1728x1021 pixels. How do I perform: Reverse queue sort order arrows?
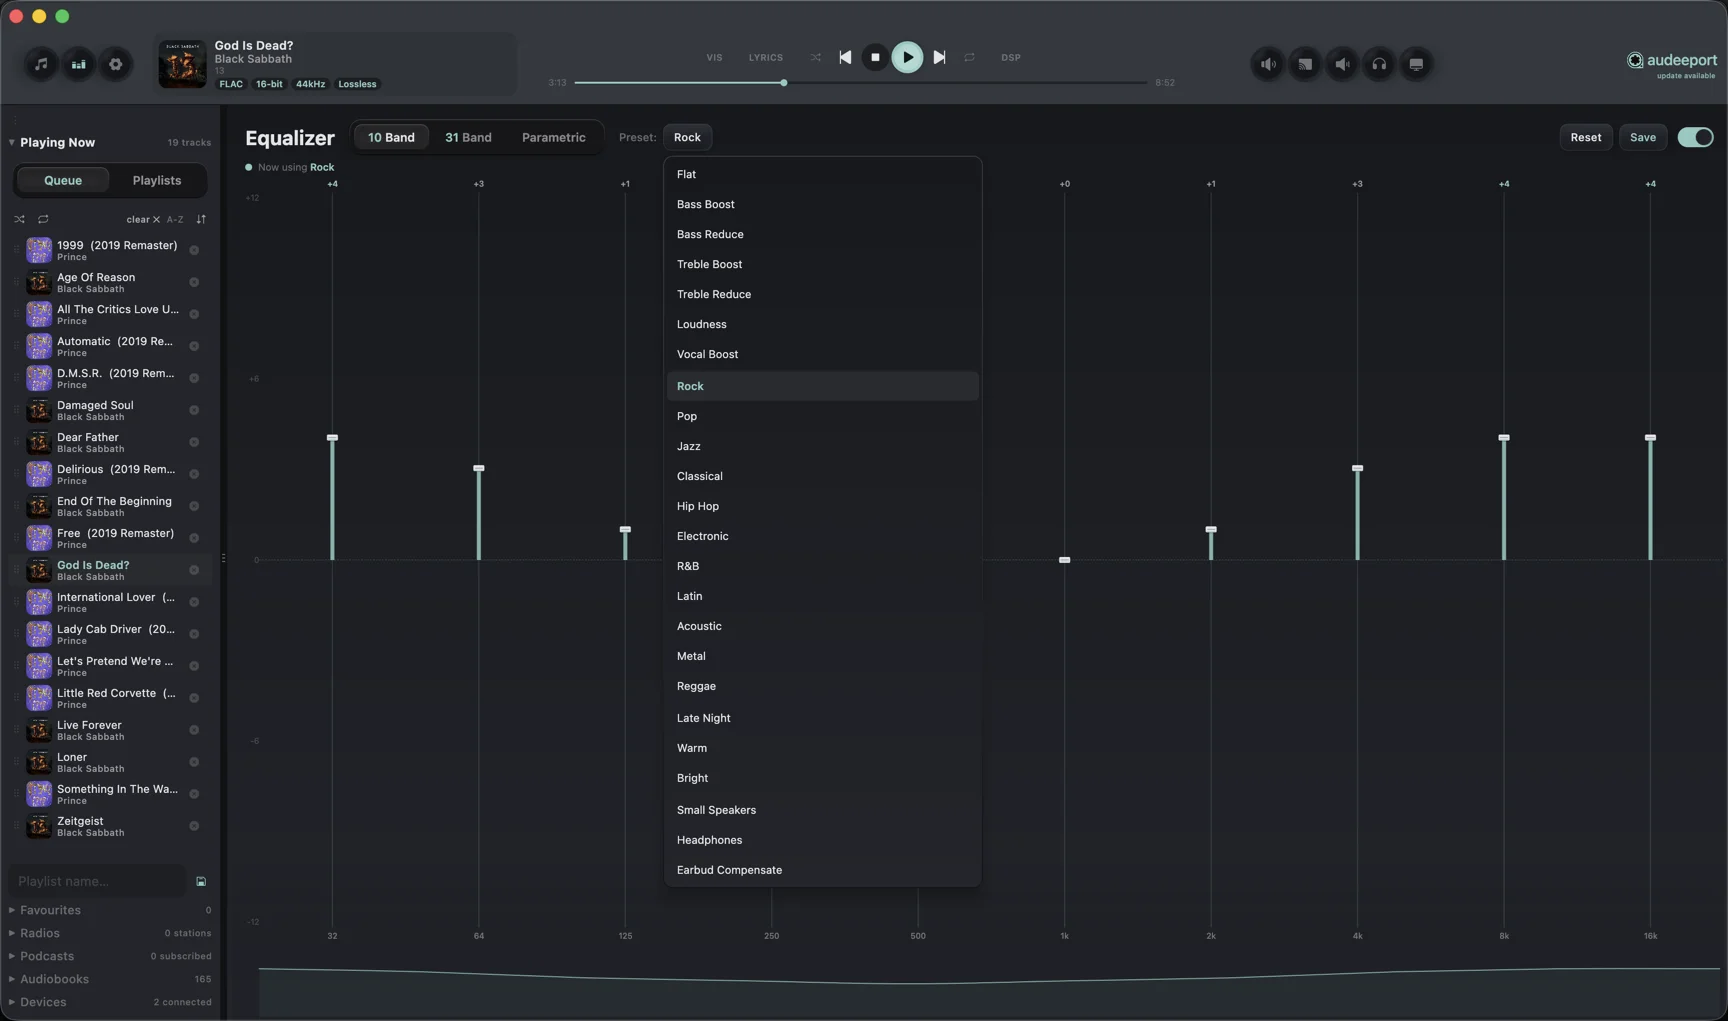201,219
